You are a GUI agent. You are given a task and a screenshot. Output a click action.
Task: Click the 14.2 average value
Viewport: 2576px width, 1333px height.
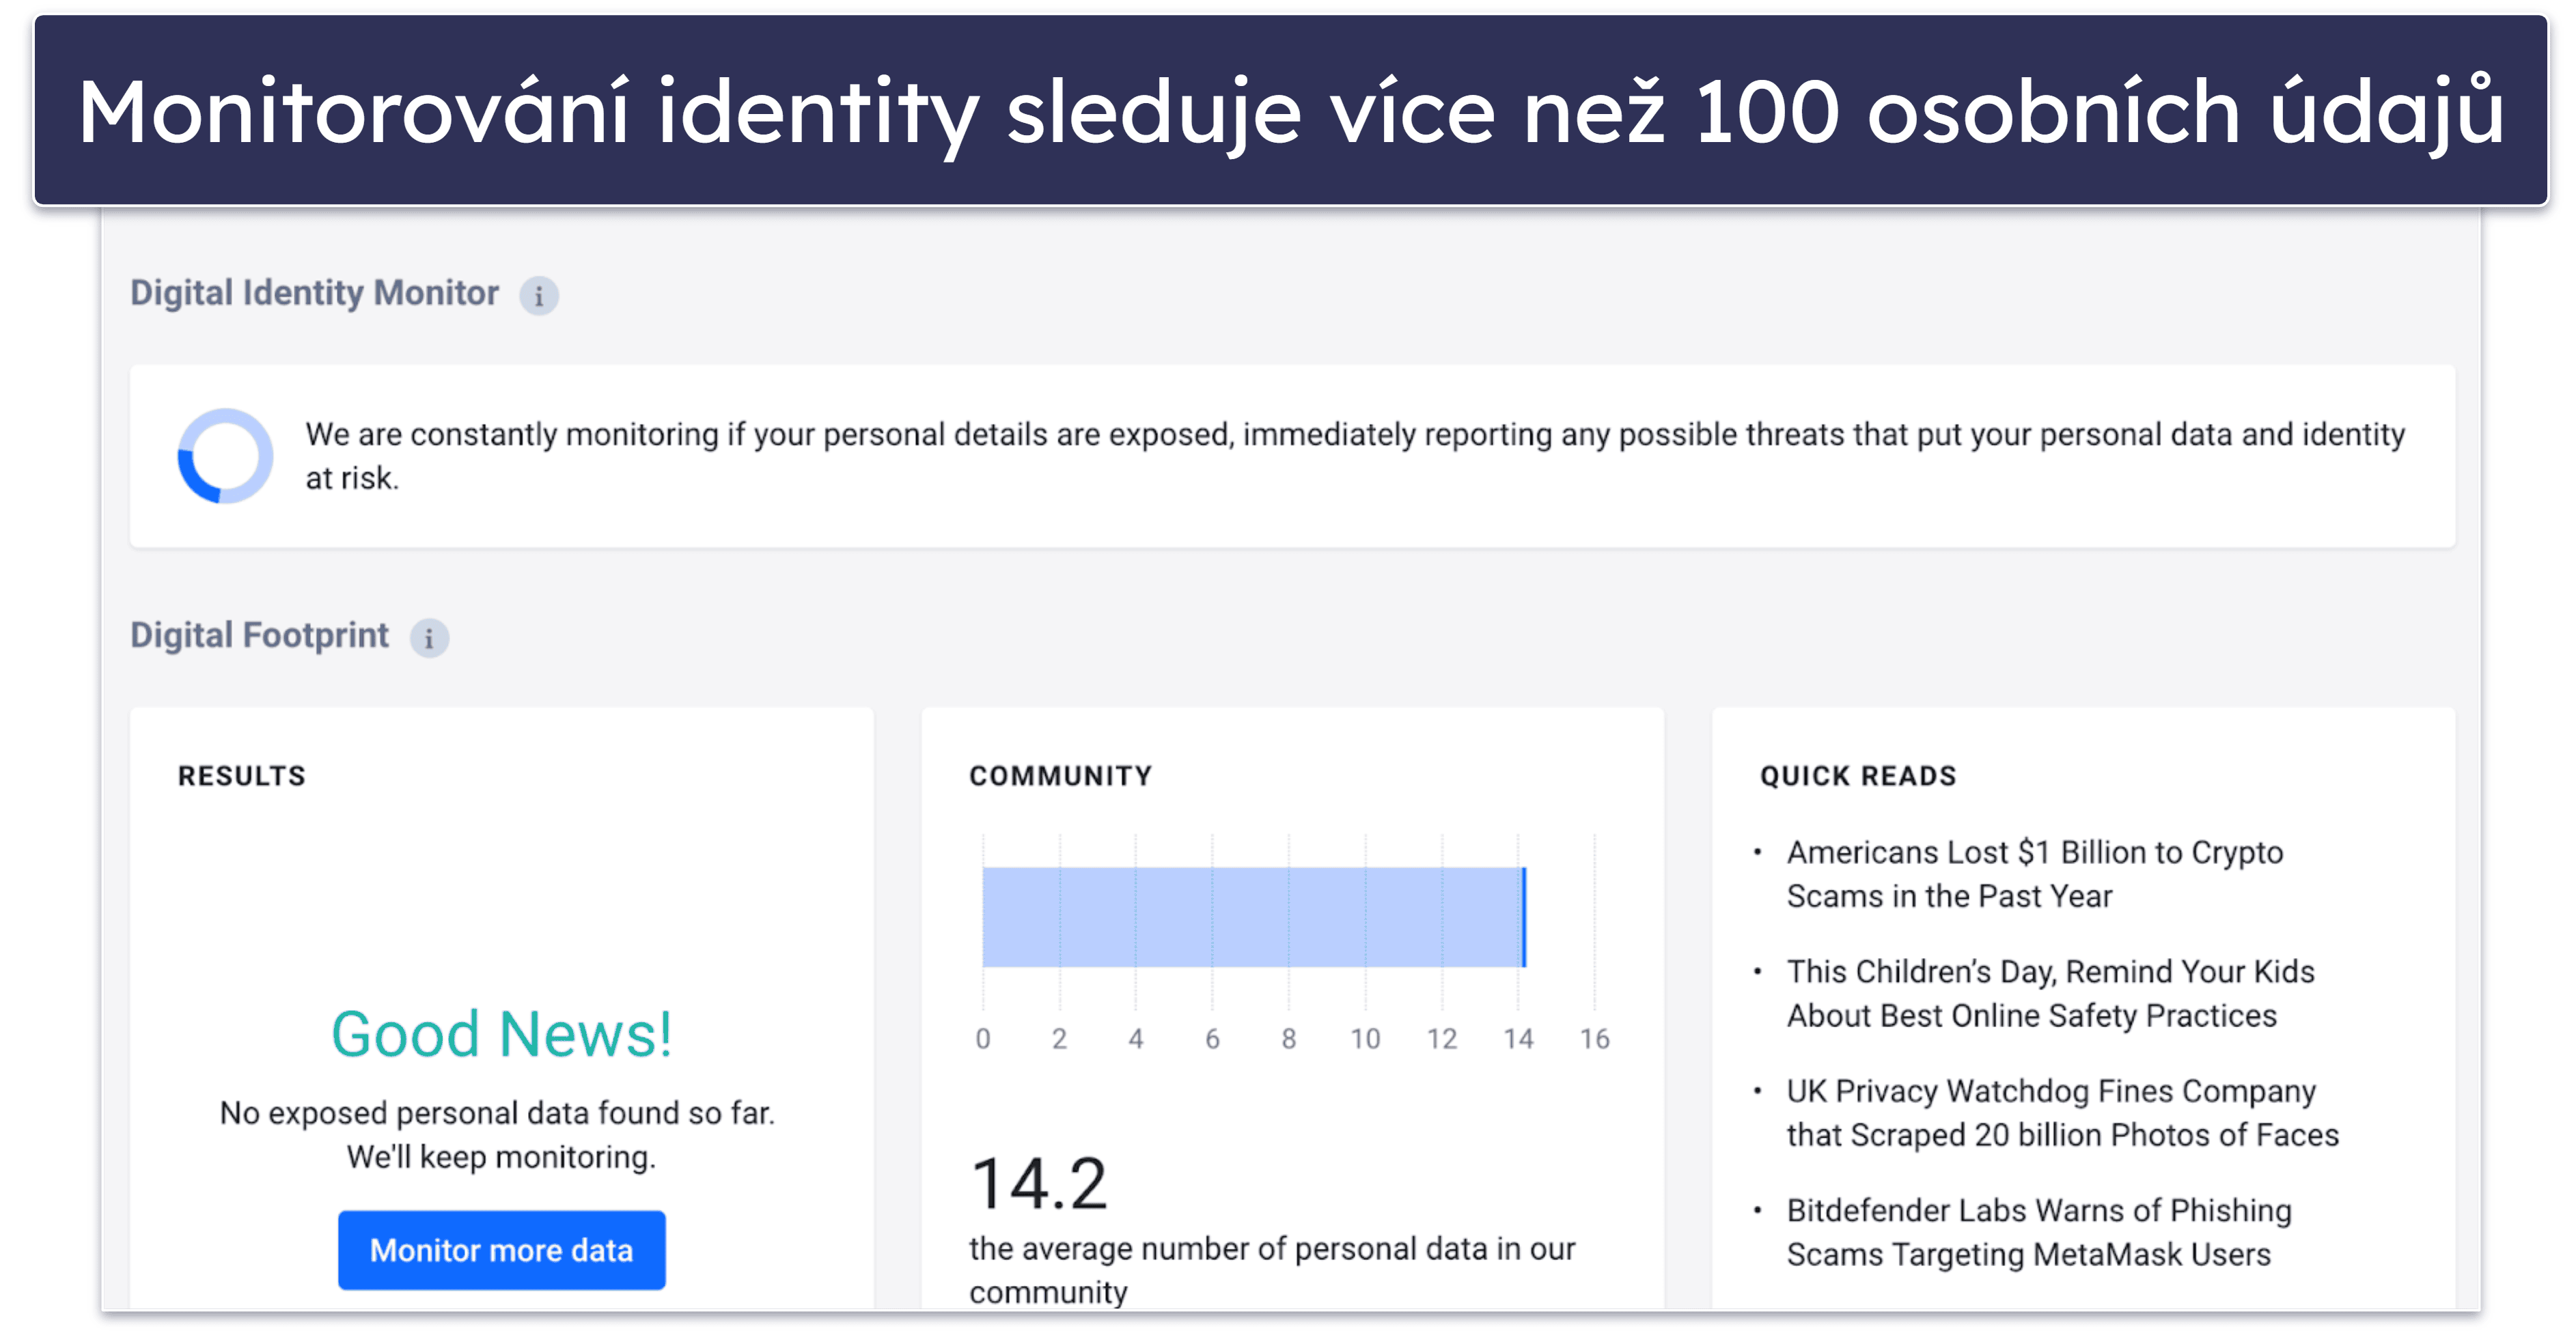[1038, 1184]
